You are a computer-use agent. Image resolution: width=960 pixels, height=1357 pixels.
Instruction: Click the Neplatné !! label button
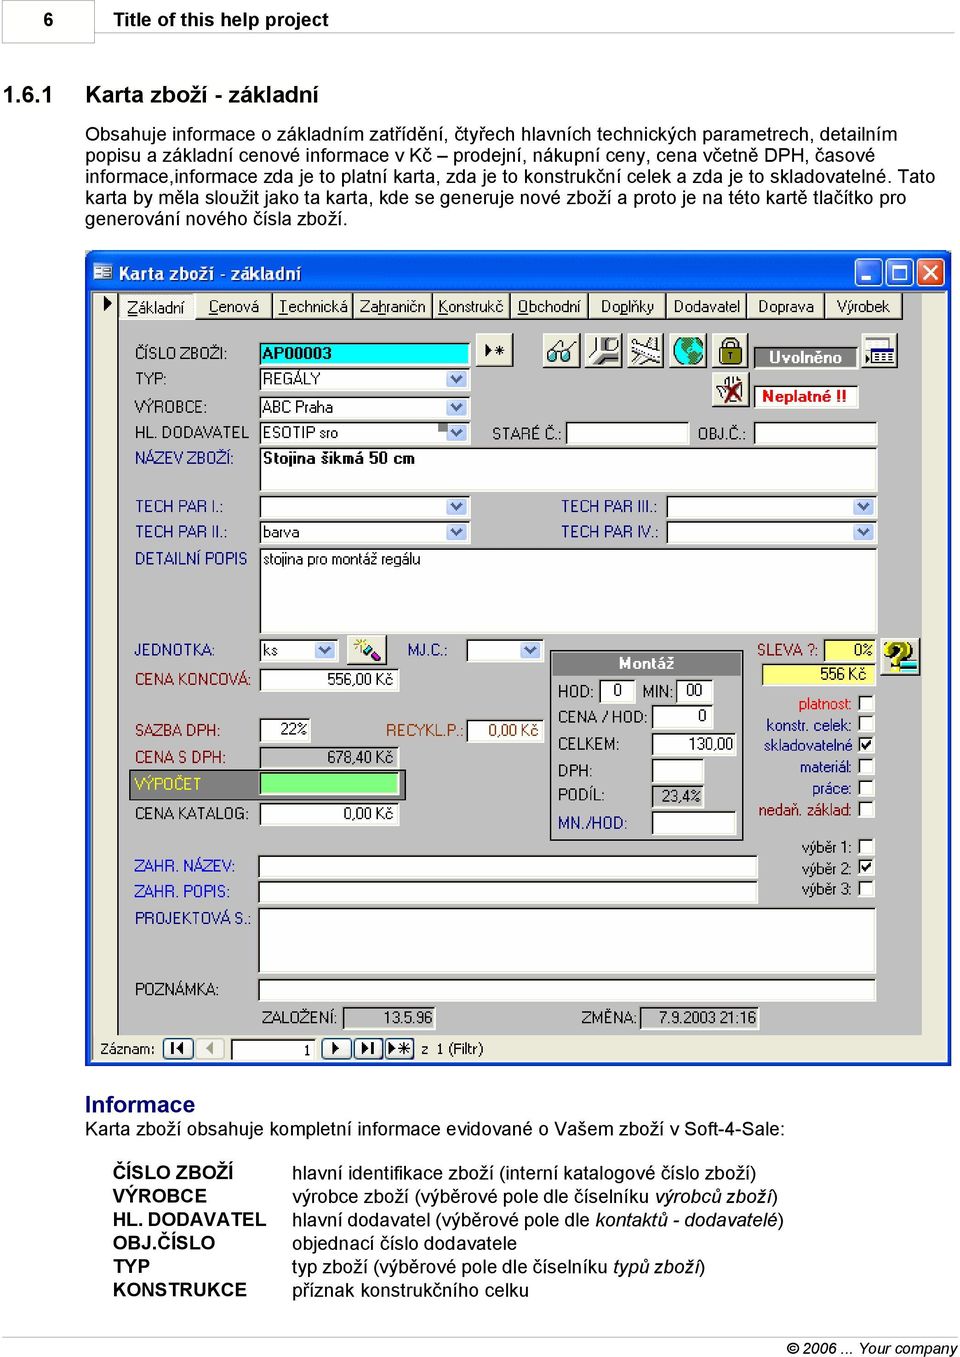click(805, 396)
